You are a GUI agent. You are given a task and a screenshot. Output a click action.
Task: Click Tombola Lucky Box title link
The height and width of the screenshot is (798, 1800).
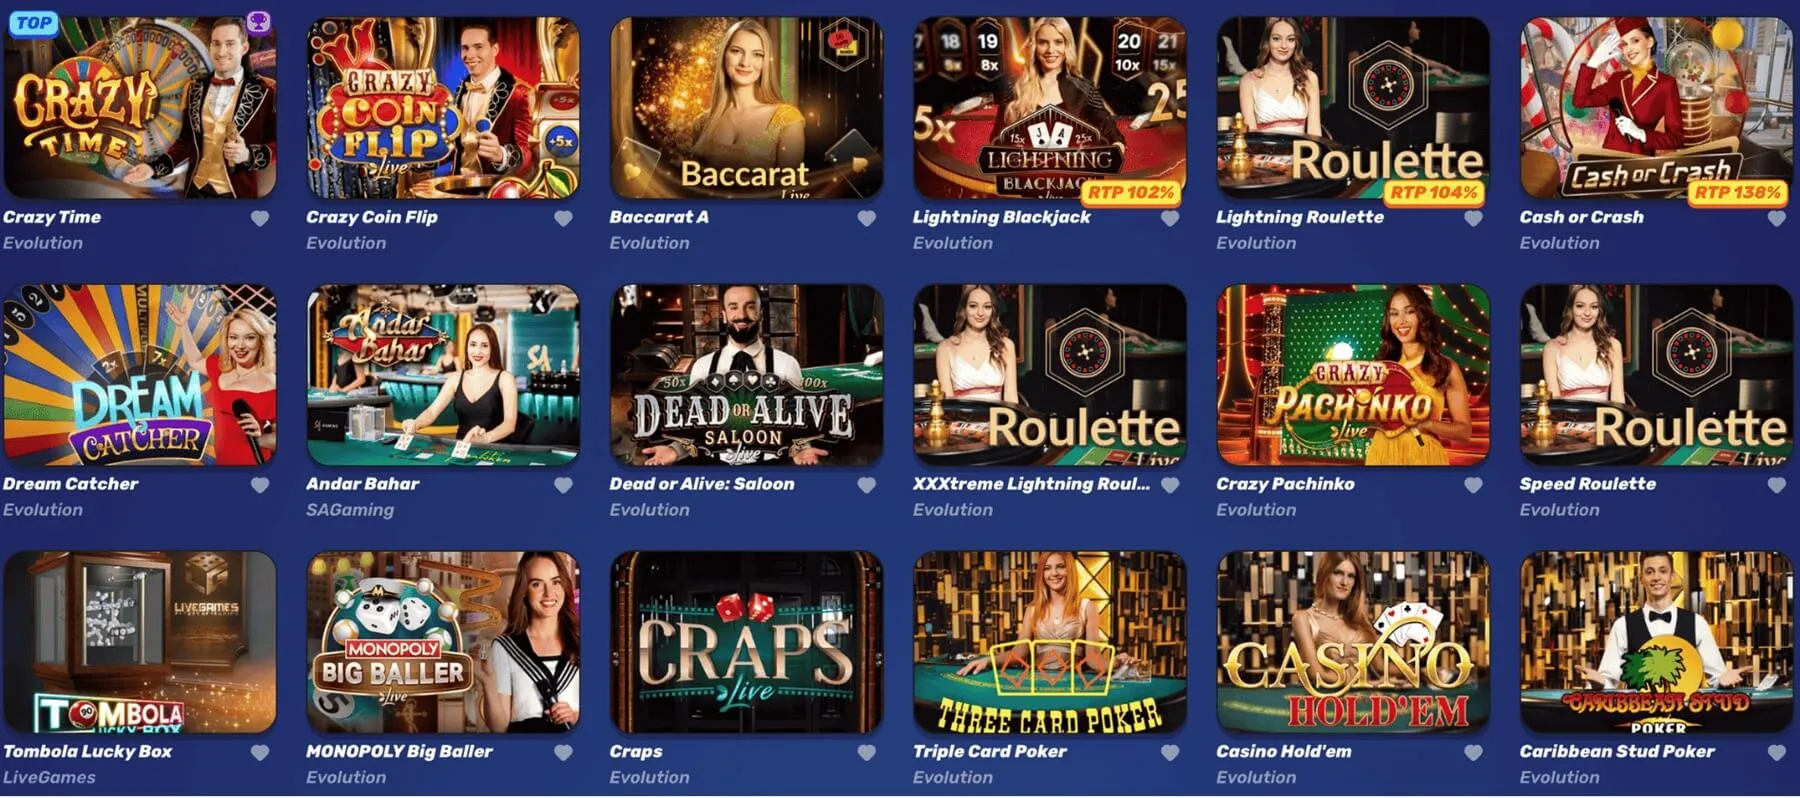pos(88,751)
